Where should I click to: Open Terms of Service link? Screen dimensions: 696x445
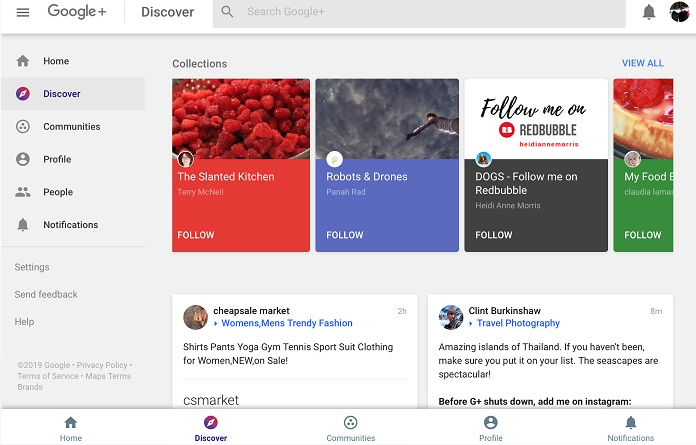[48, 376]
